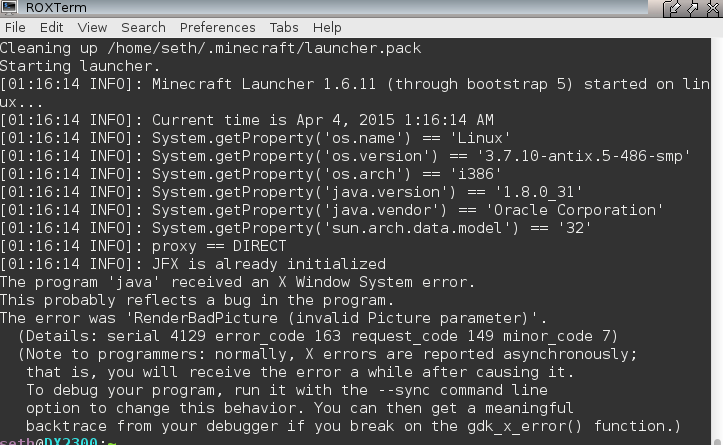This screenshot has height=445, width=723.
Task: Open the Tabs menu
Action: (x=284, y=28)
